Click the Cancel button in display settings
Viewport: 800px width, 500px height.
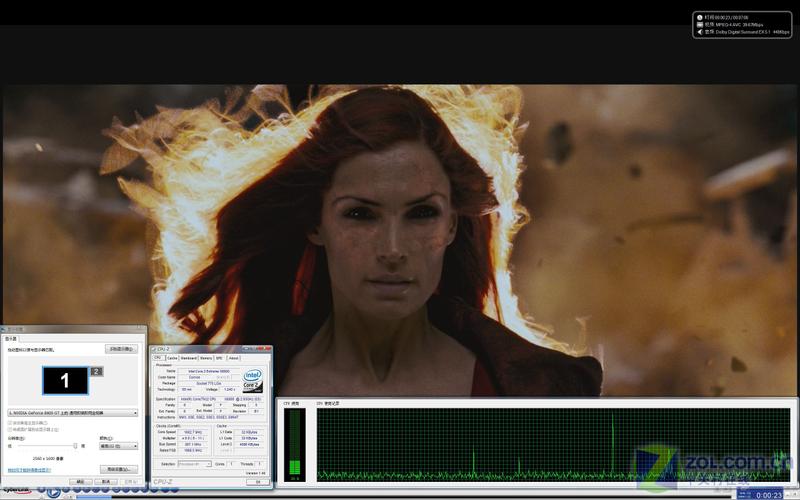106,482
